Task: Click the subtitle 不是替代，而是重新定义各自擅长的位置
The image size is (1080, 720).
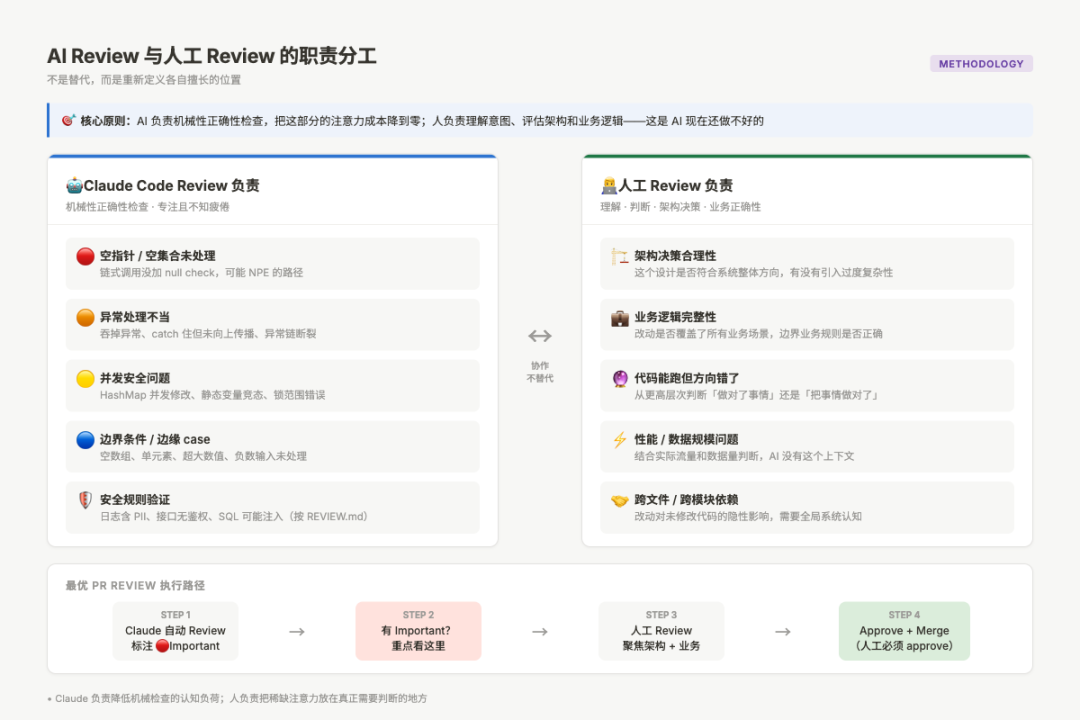Action: [144, 80]
